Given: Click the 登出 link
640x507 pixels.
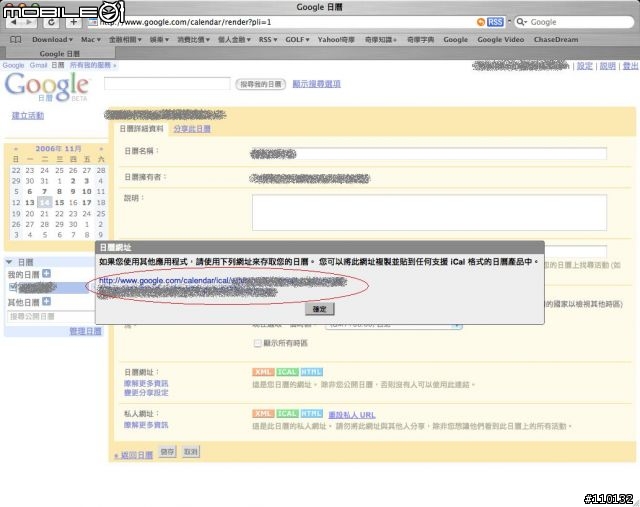Looking at the screenshot, I should [630, 66].
